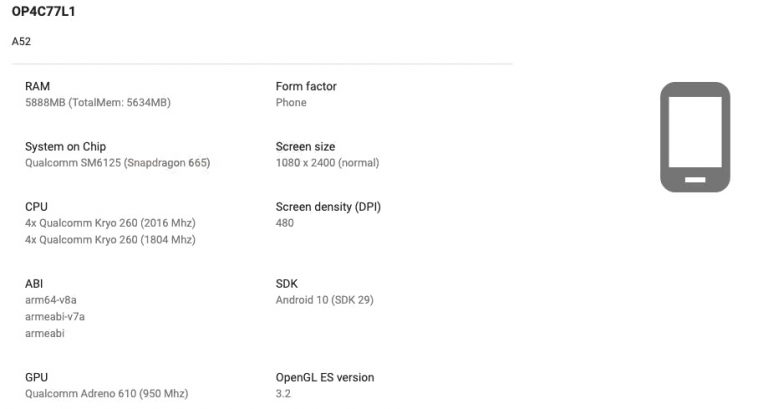Select the armeabi-v7a ABI entry
Image resolution: width=768 pixels, height=409 pixels.
(x=54, y=317)
